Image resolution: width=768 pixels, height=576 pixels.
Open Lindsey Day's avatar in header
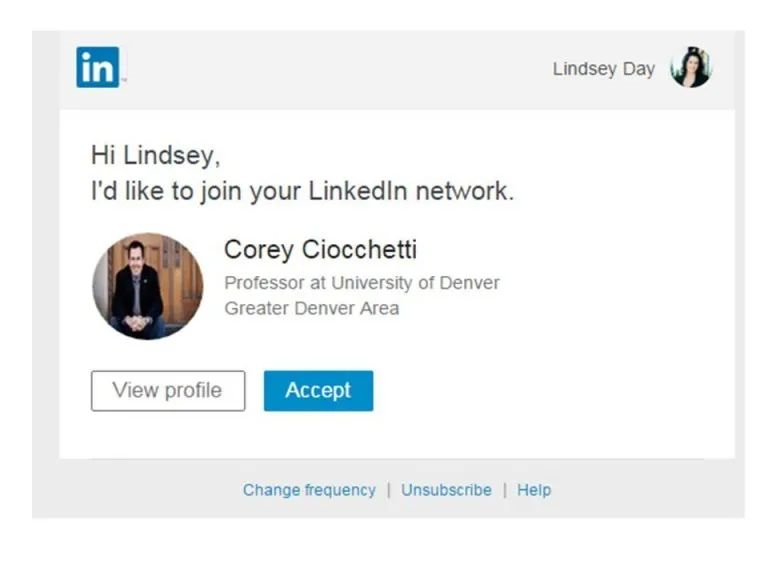click(690, 68)
